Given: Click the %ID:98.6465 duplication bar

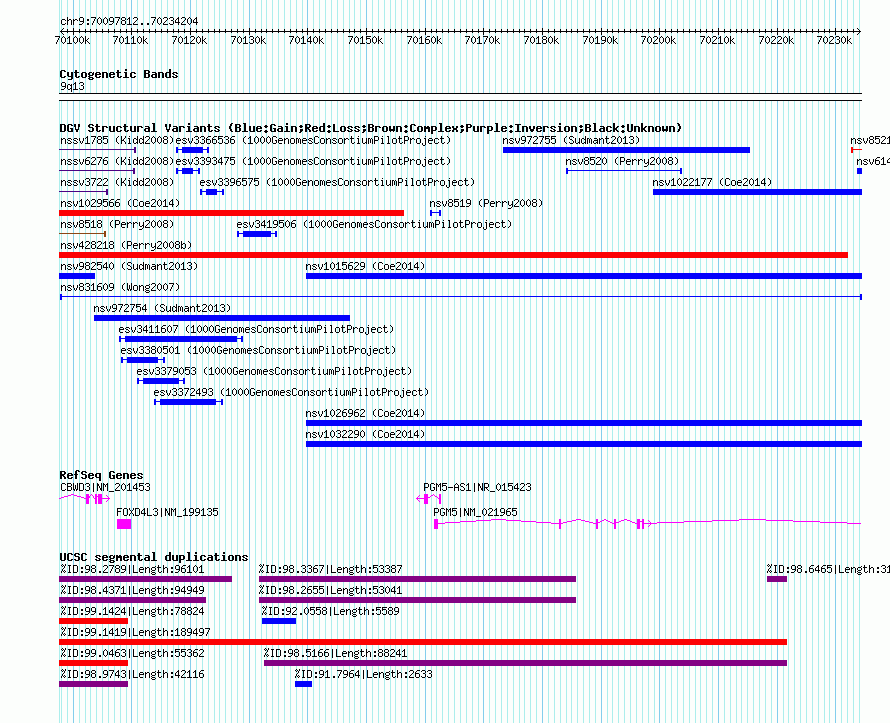Looking at the screenshot, I should pos(776,579).
